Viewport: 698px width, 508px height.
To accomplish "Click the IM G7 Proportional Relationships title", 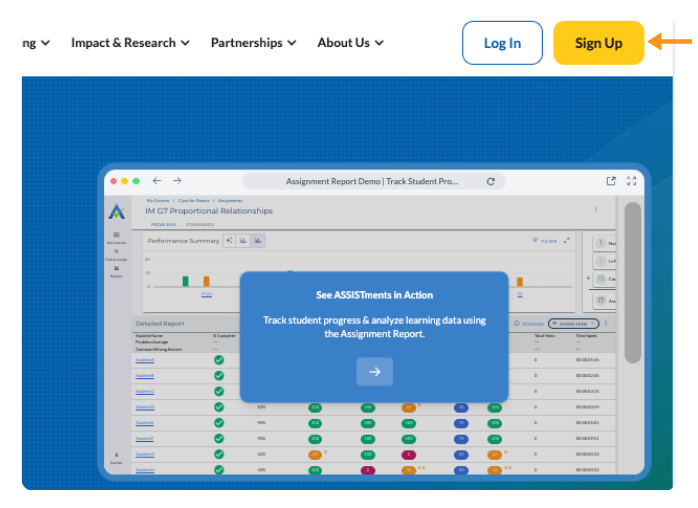I will click(x=209, y=211).
